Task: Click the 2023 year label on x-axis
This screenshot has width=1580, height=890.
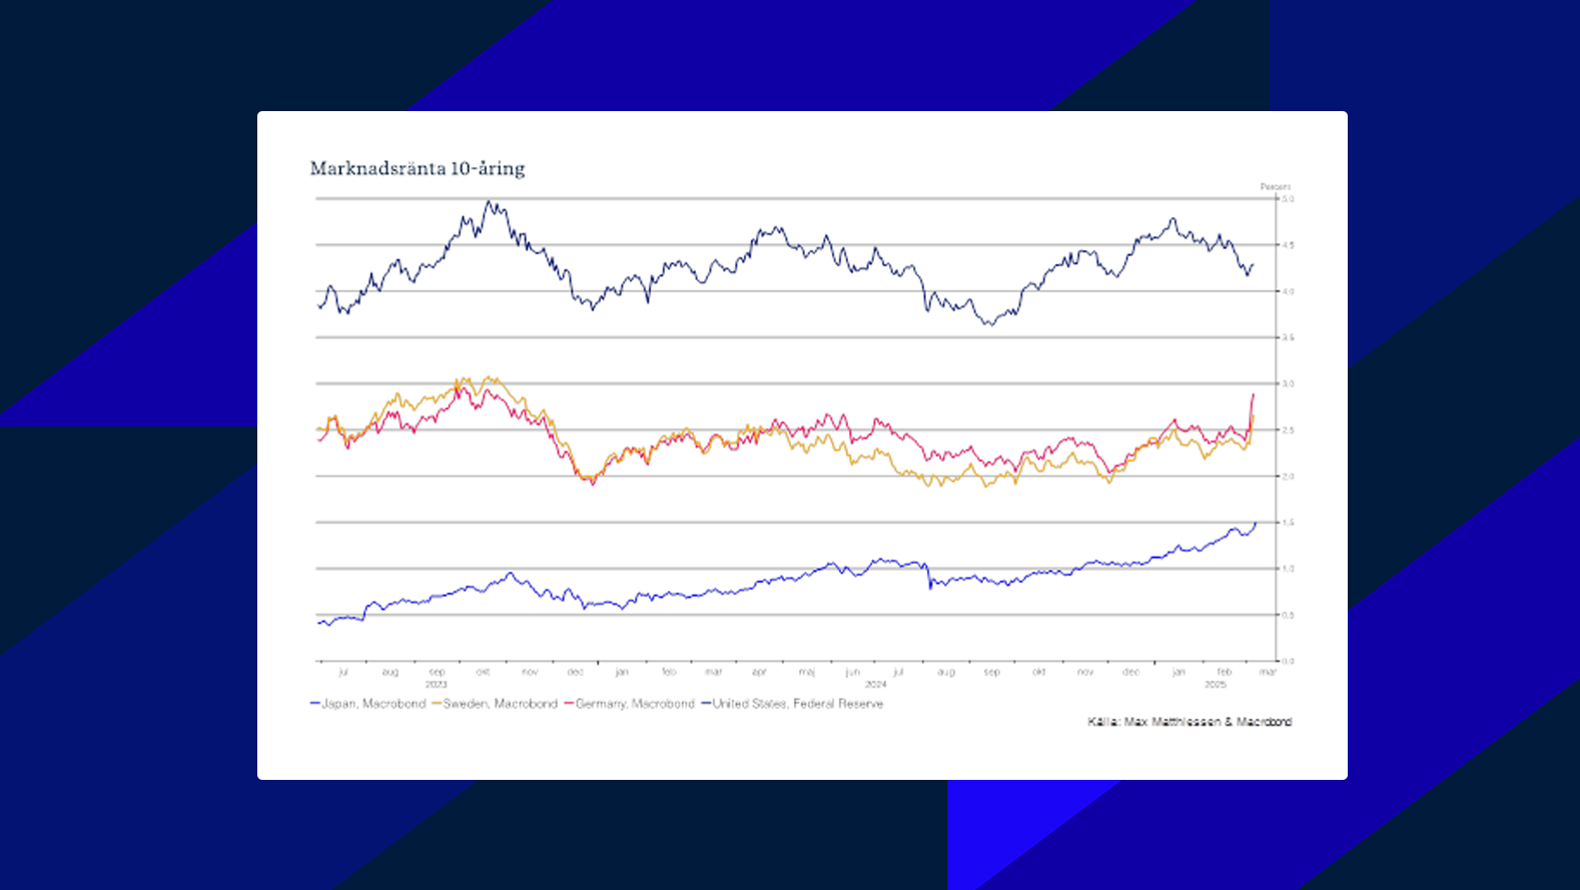Action: click(x=436, y=684)
